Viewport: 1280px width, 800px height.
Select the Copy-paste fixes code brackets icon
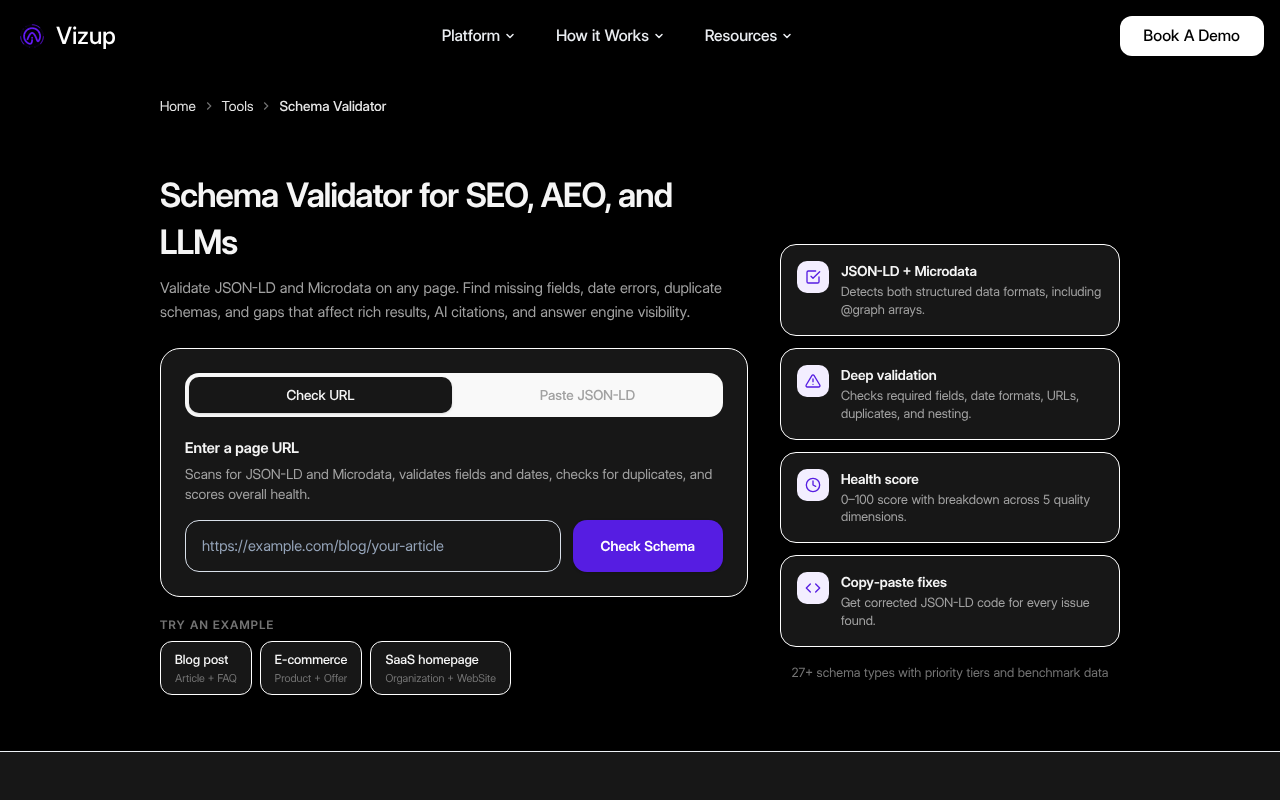click(x=813, y=588)
